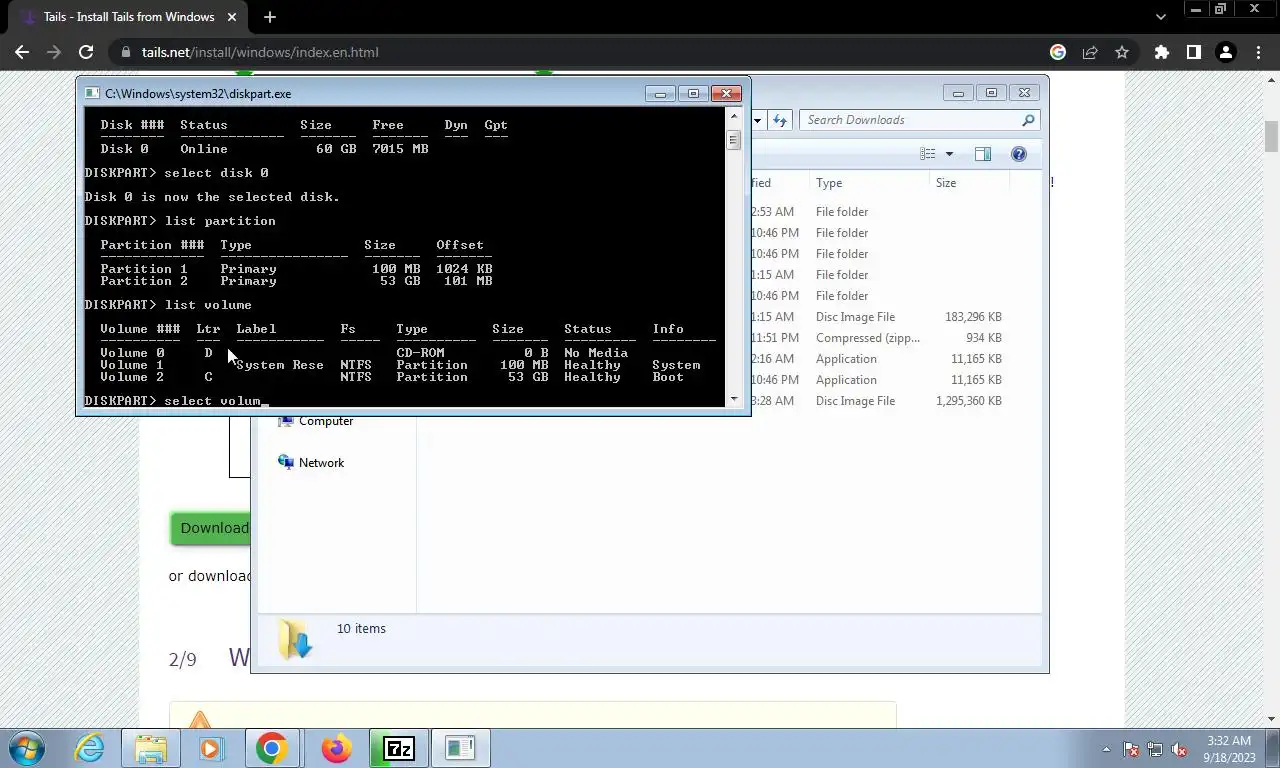Launch Windows Media Player from taskbar

pyautogui.click(x=210, y=748)
